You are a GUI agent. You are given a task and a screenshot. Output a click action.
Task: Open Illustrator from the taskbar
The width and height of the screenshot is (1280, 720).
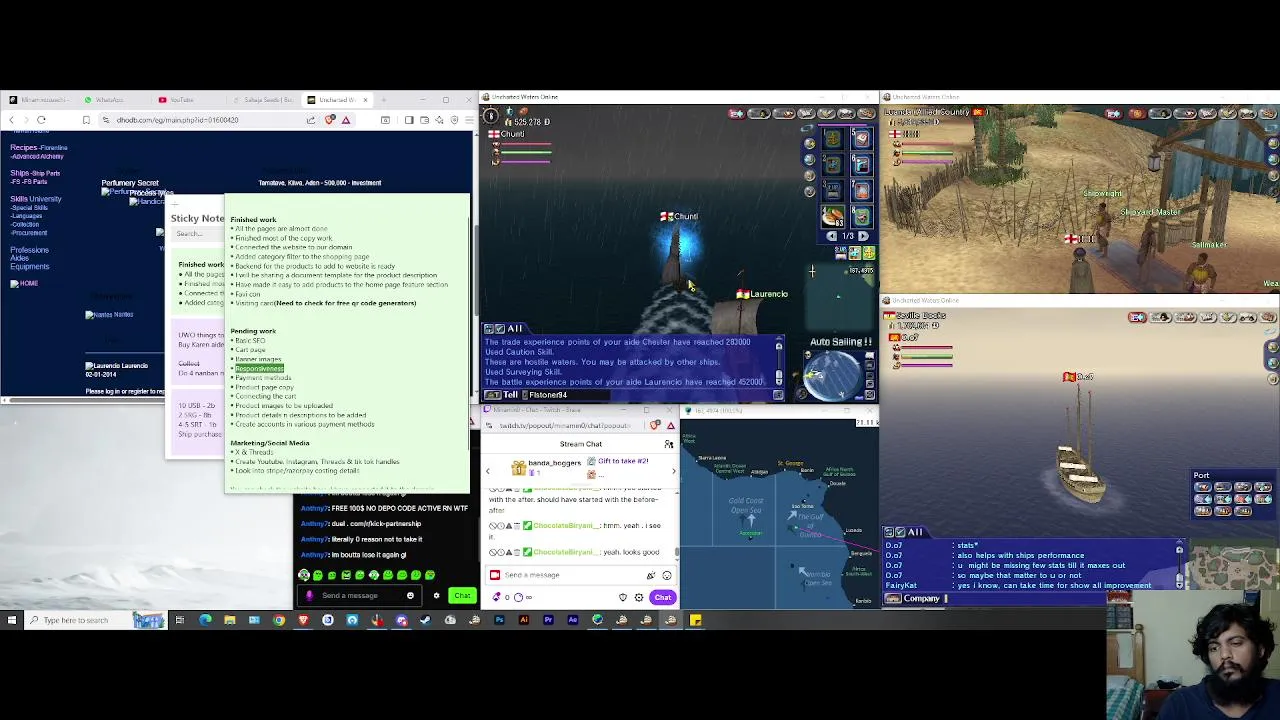(x=523, y=620)
